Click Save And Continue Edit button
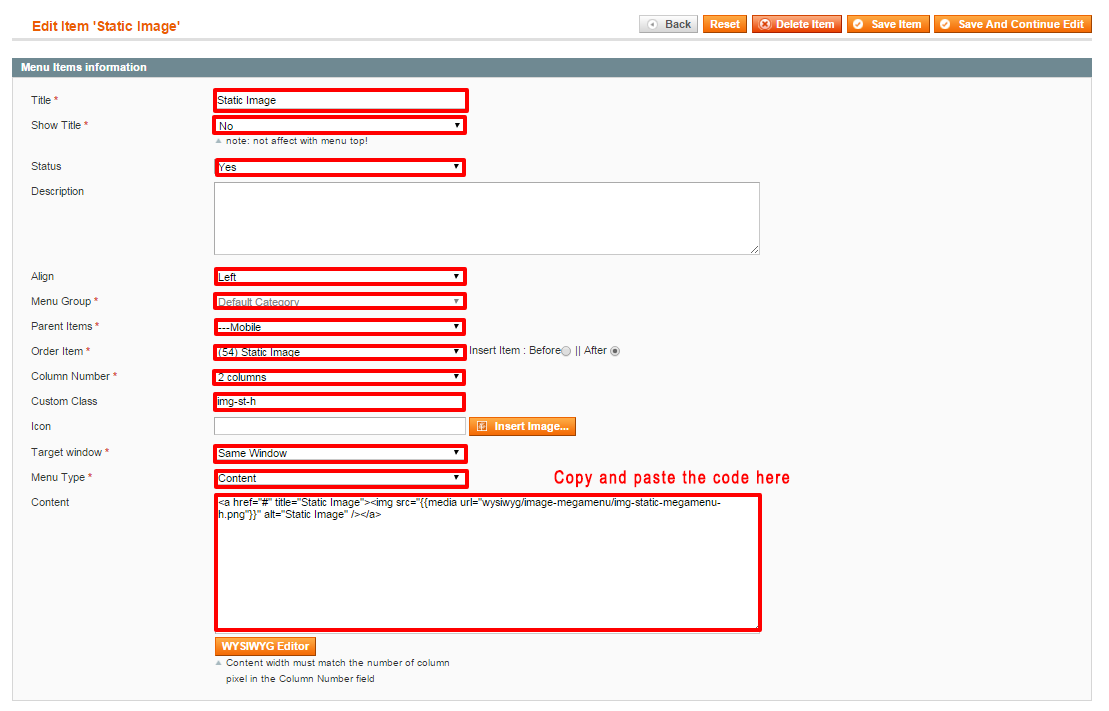Viewport: 1109px width, 711px height. point(1012,24)
